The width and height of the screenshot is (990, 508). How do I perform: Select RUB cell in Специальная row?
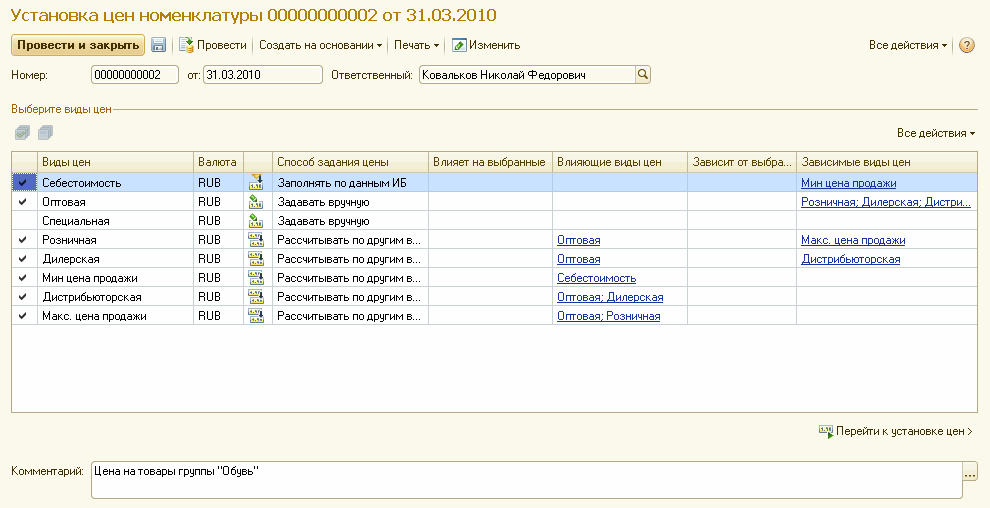tap(218, 221)
